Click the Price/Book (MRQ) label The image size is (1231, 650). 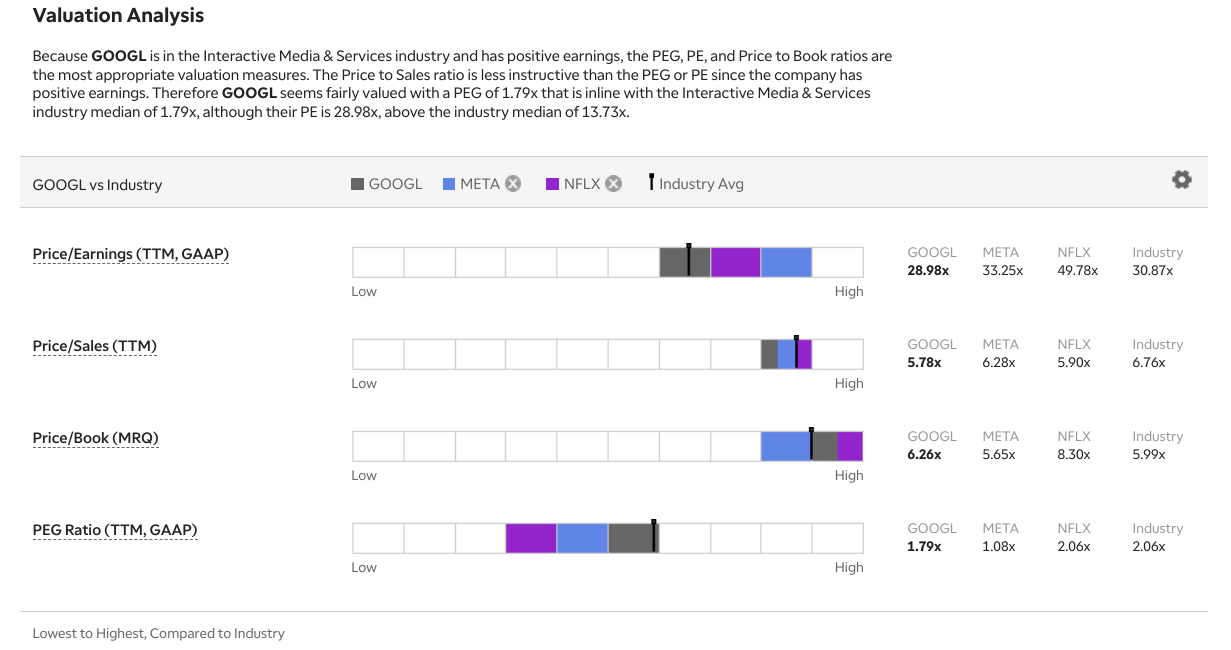(96, 438)
